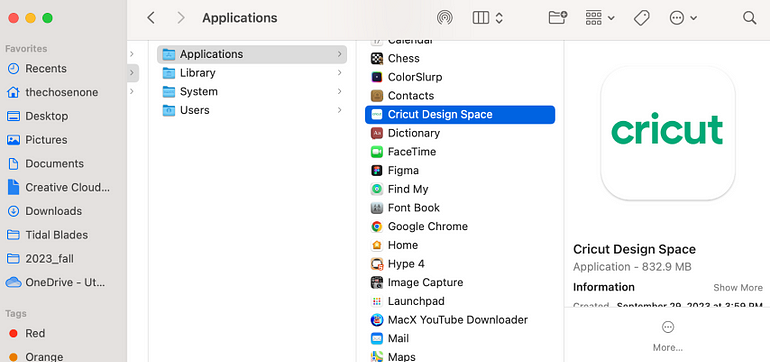Click the Cricut app preview thumbnail
Screen dimensions: 770x362
click(668, 133)
